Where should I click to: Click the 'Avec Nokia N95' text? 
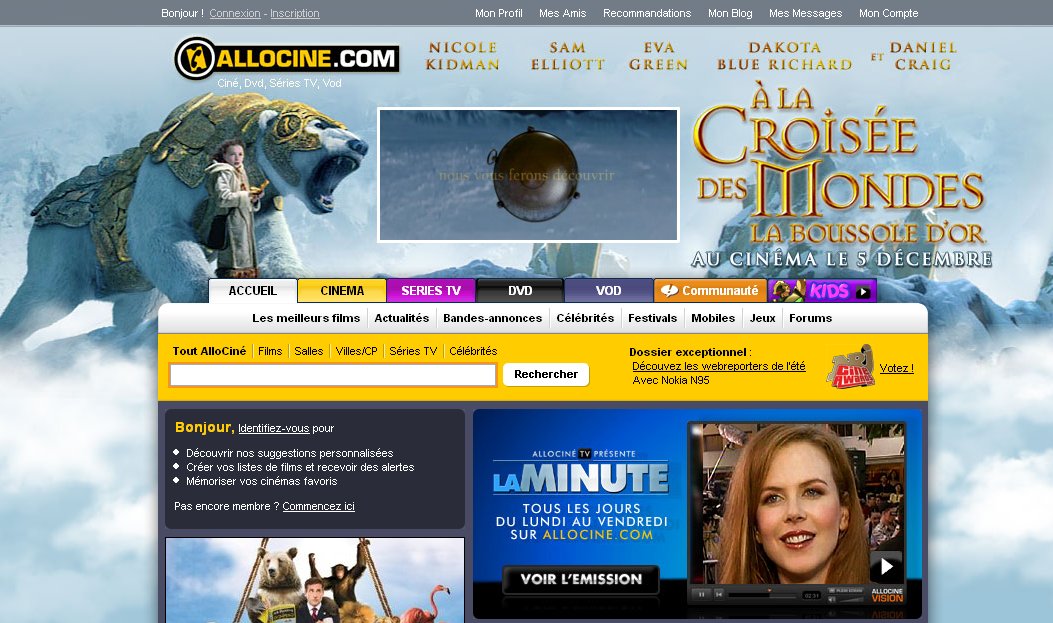[x=671, y=380]
